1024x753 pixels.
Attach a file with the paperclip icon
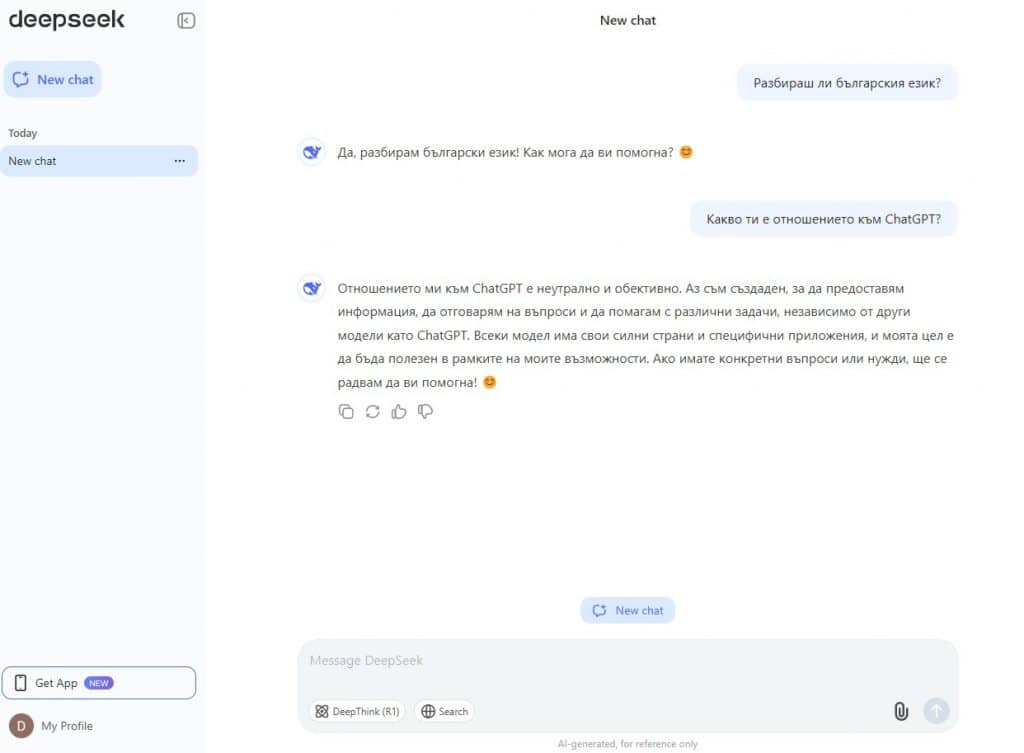901,711
